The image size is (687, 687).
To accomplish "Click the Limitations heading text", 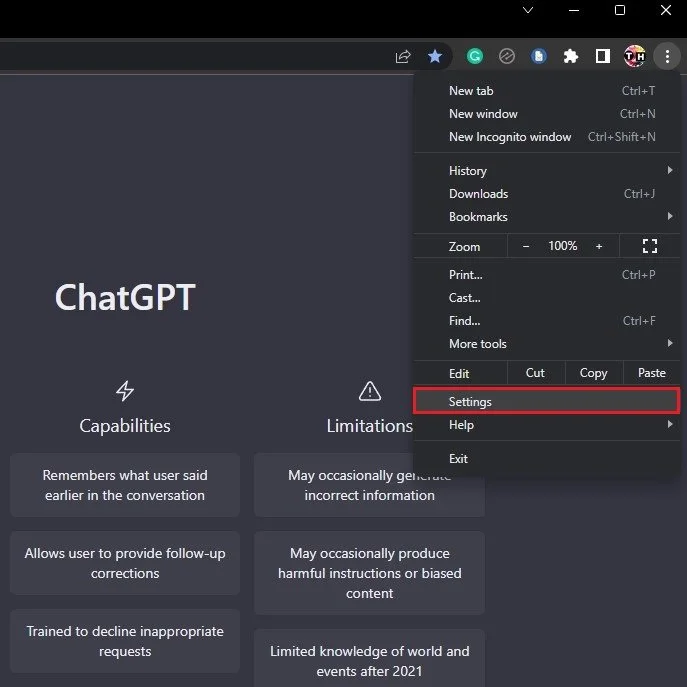I will pos(369,426).
